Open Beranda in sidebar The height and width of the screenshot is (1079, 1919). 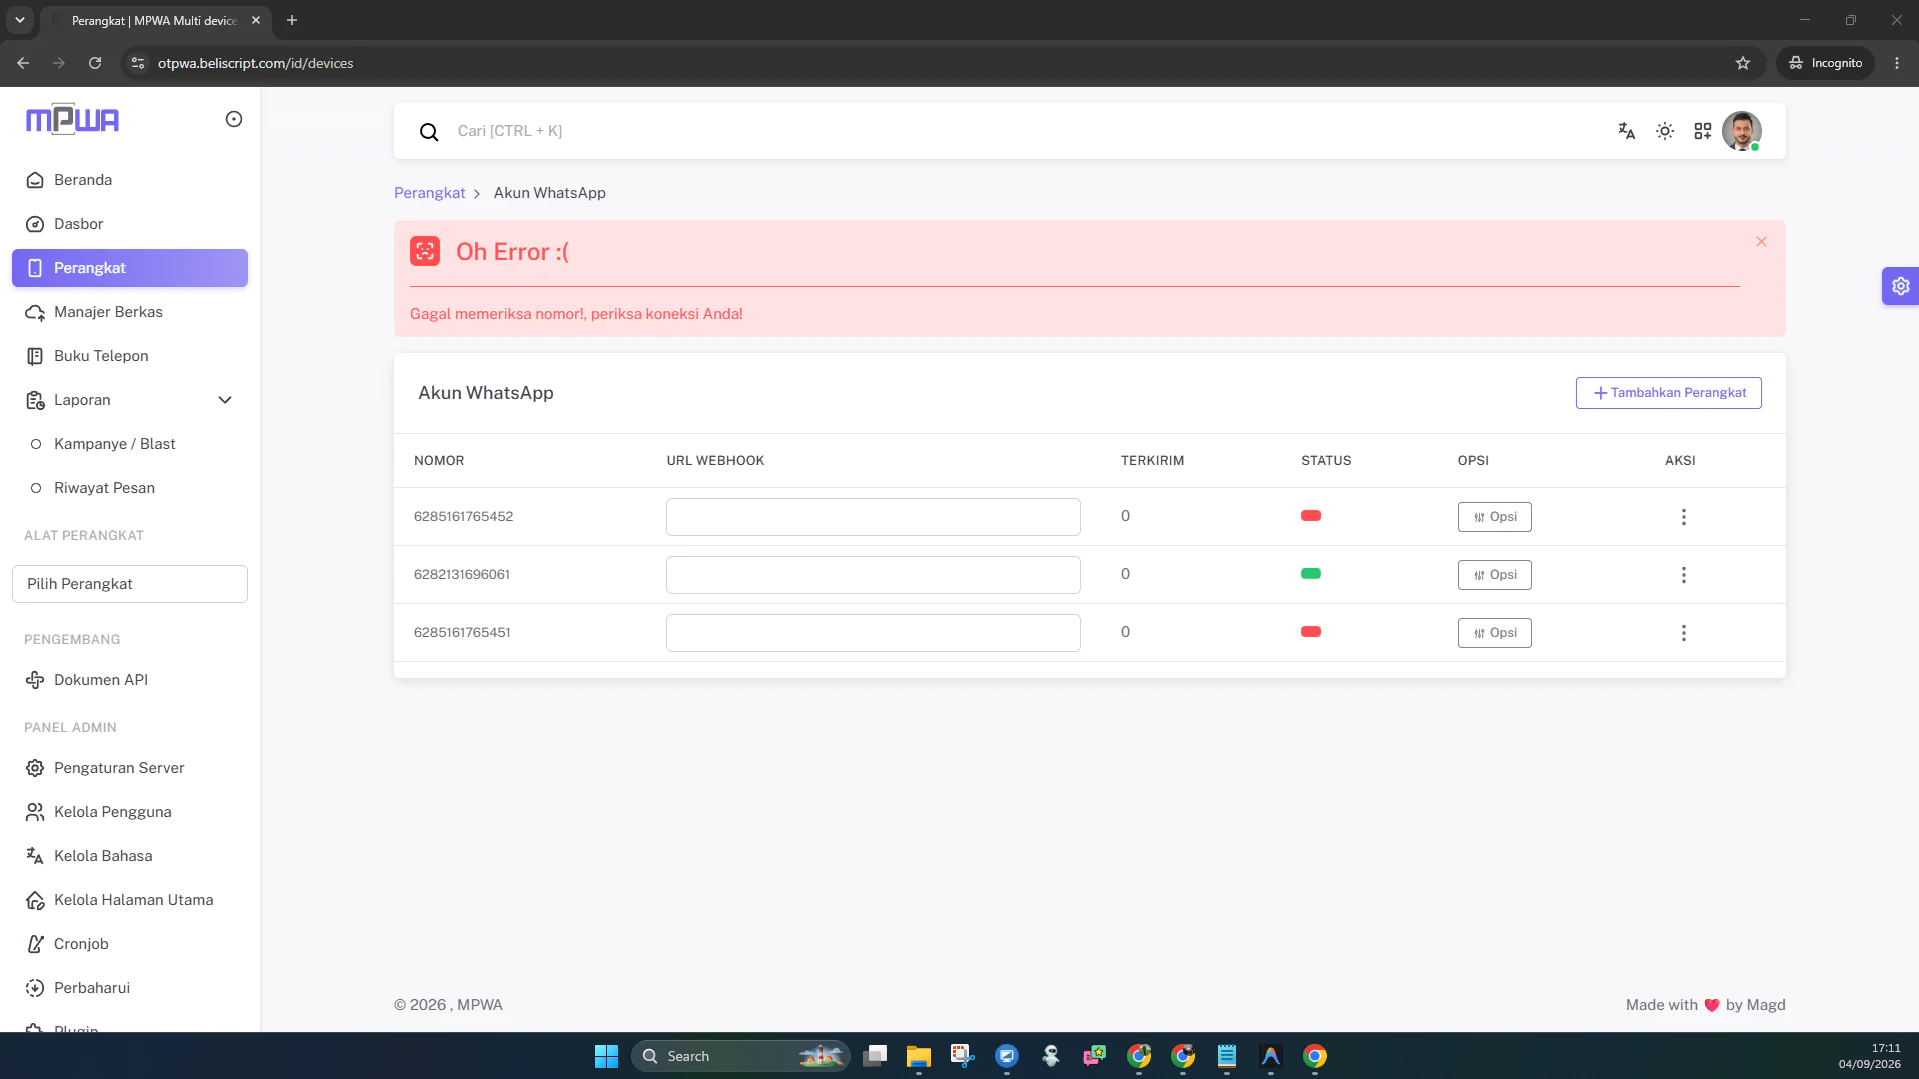point(130,180)
